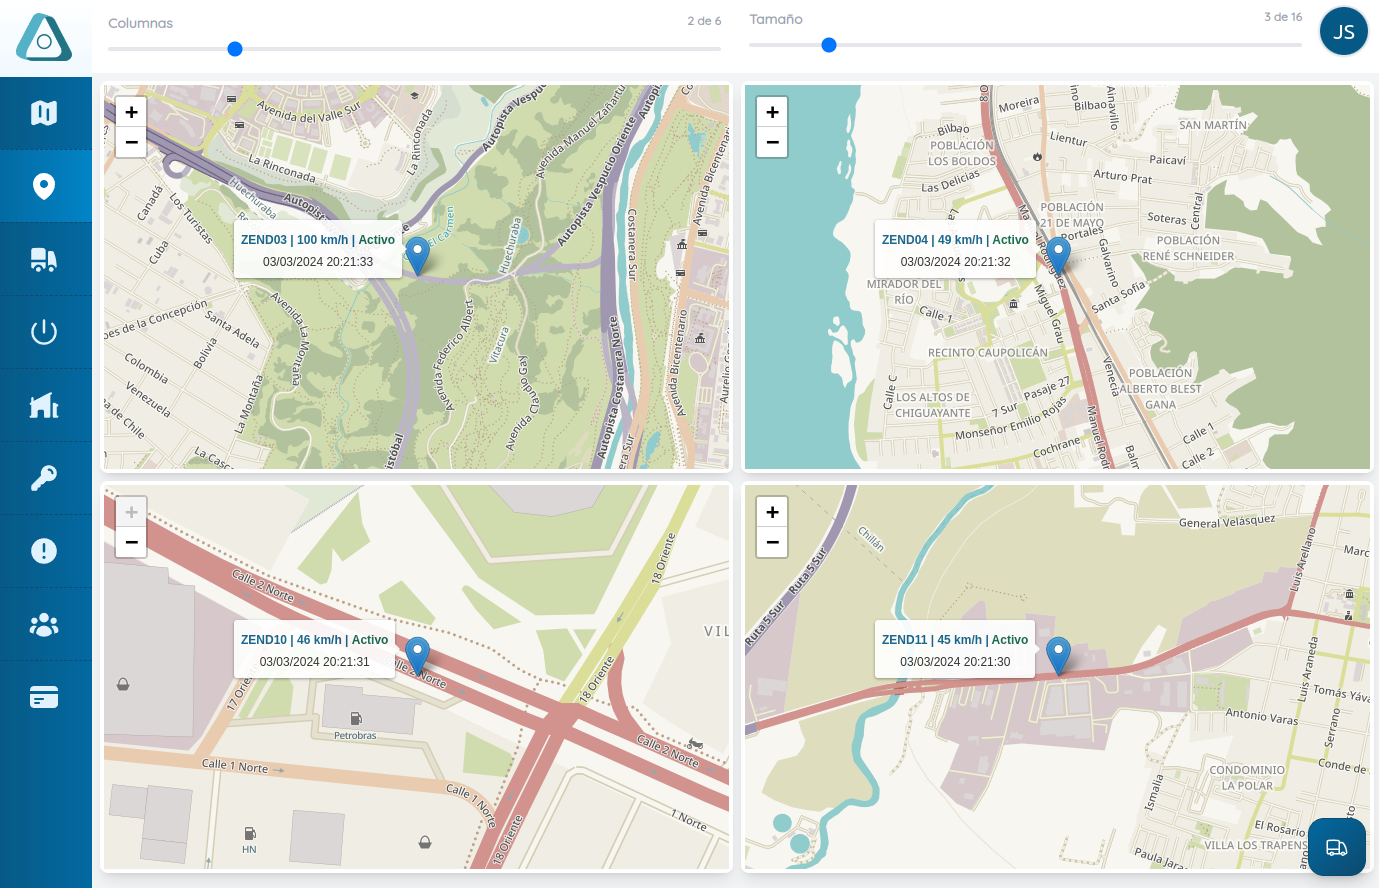The width and height of the screenshot is (1379, 888).
Task: Zoom in on the ZEND11 map
Action: coord(772,512)
